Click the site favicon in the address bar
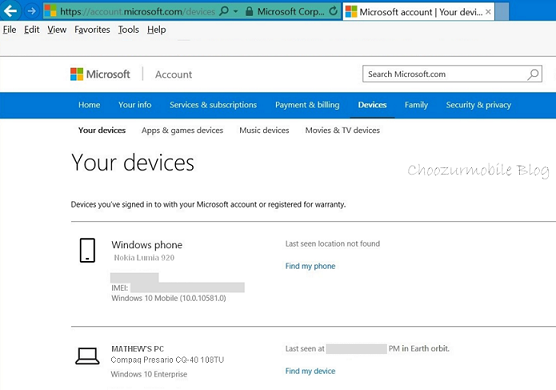 click(50, 11)
